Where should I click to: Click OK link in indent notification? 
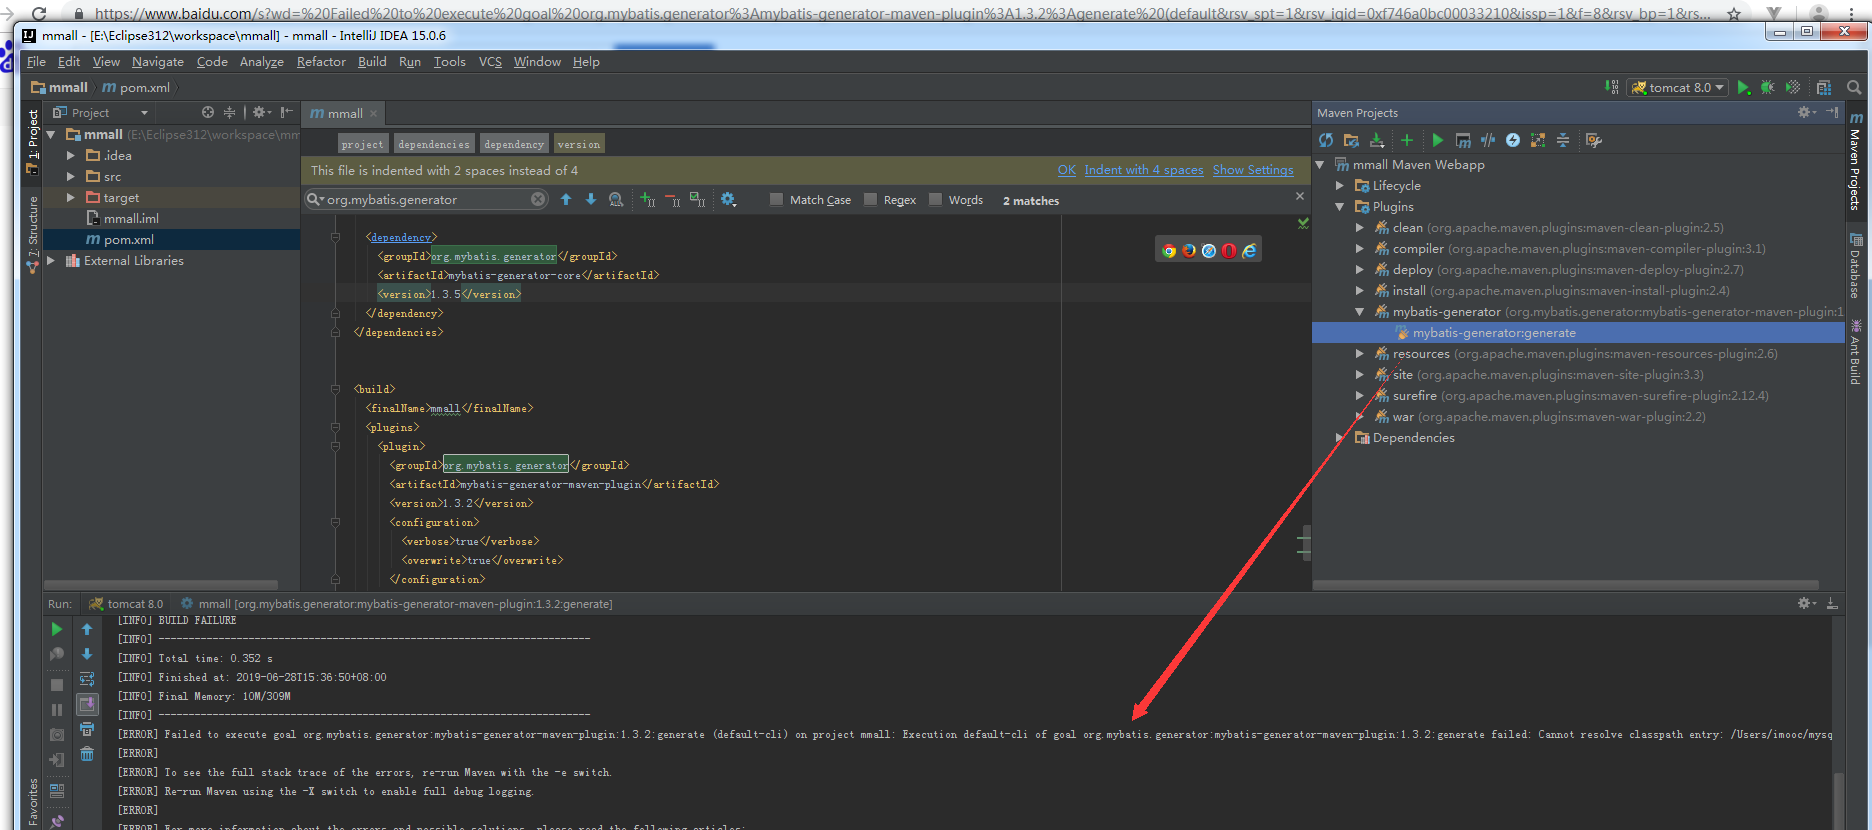(x=1067, y=170)
